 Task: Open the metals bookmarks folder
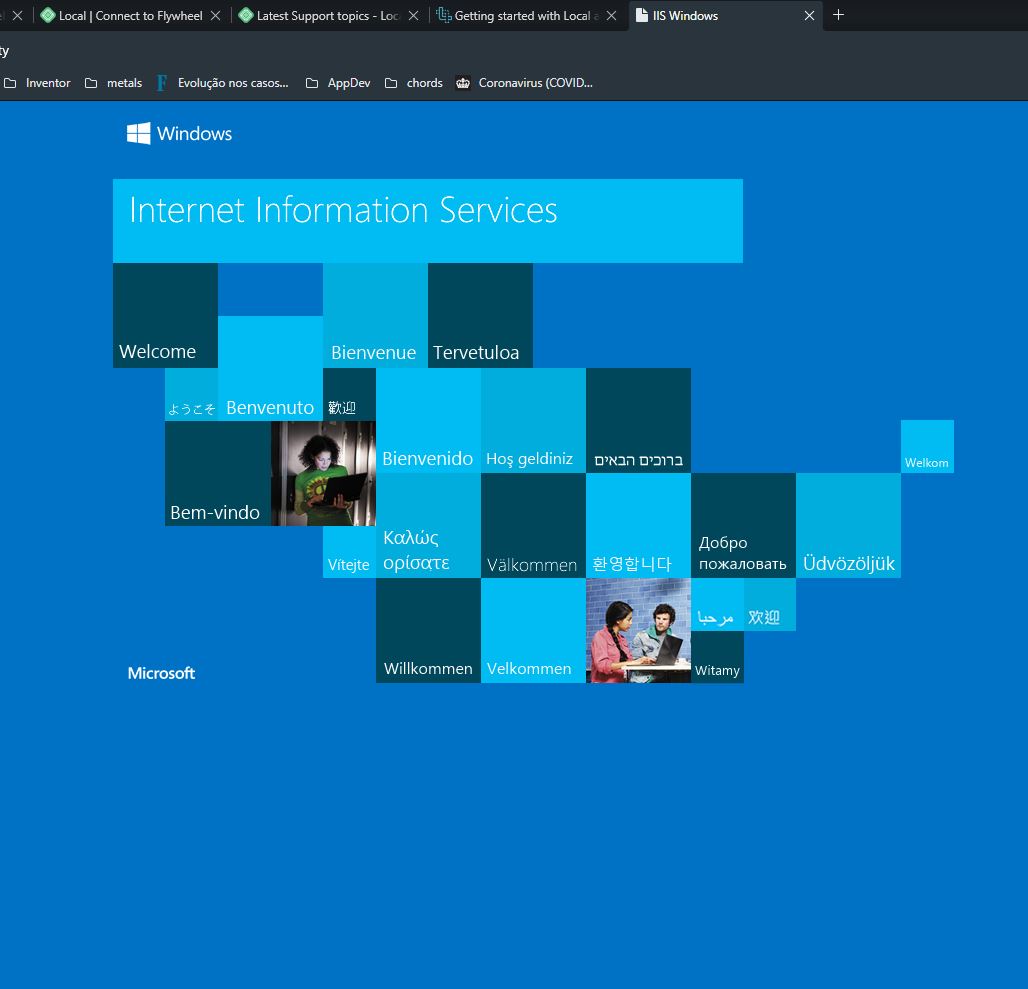point(114,83)
